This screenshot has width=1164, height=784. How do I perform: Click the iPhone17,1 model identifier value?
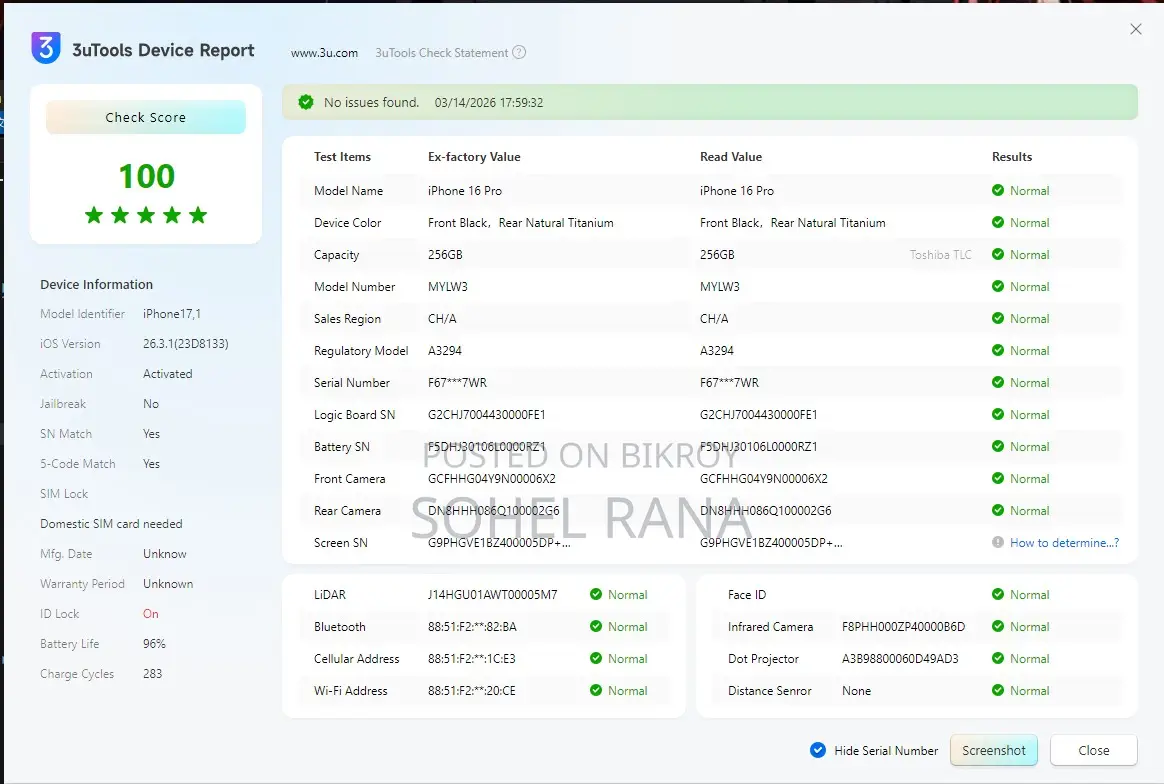click(x=172, y=314)
